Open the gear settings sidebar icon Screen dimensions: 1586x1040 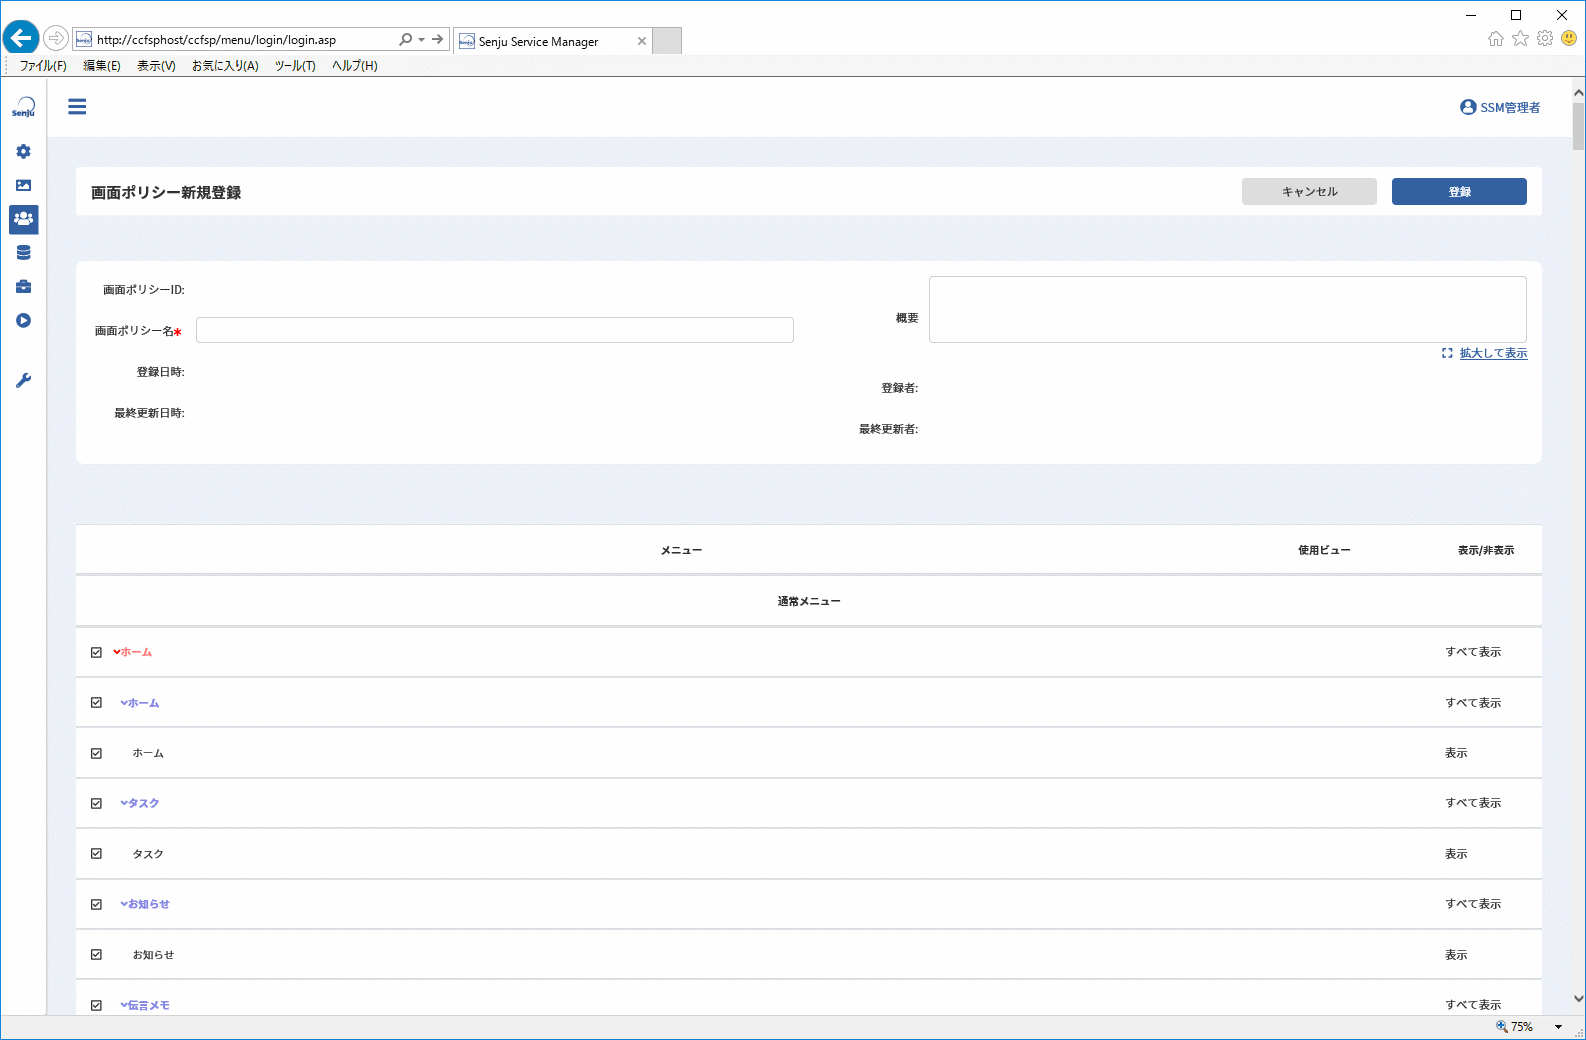[23, 151]
